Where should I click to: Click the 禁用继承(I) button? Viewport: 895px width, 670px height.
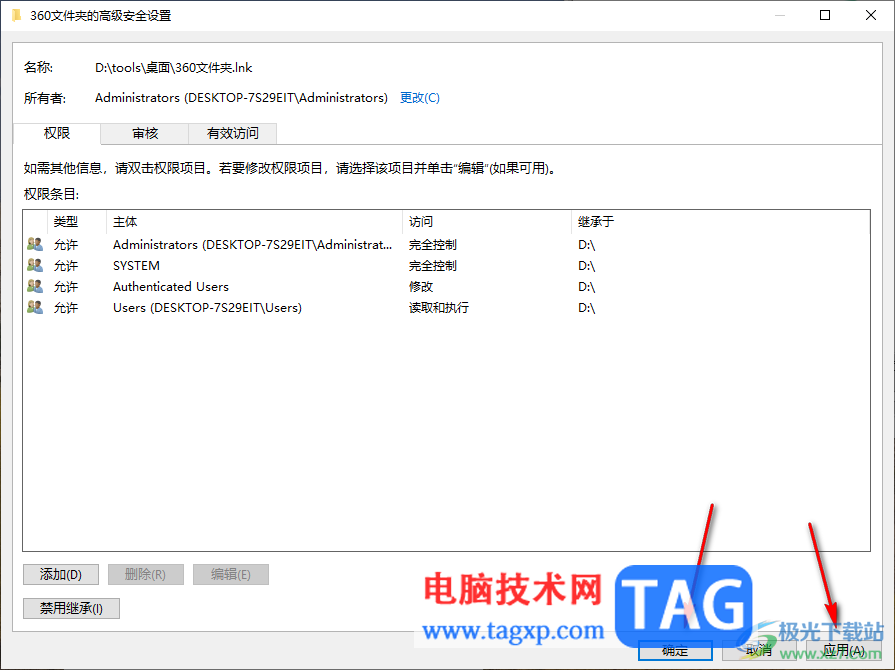point(70,608)
